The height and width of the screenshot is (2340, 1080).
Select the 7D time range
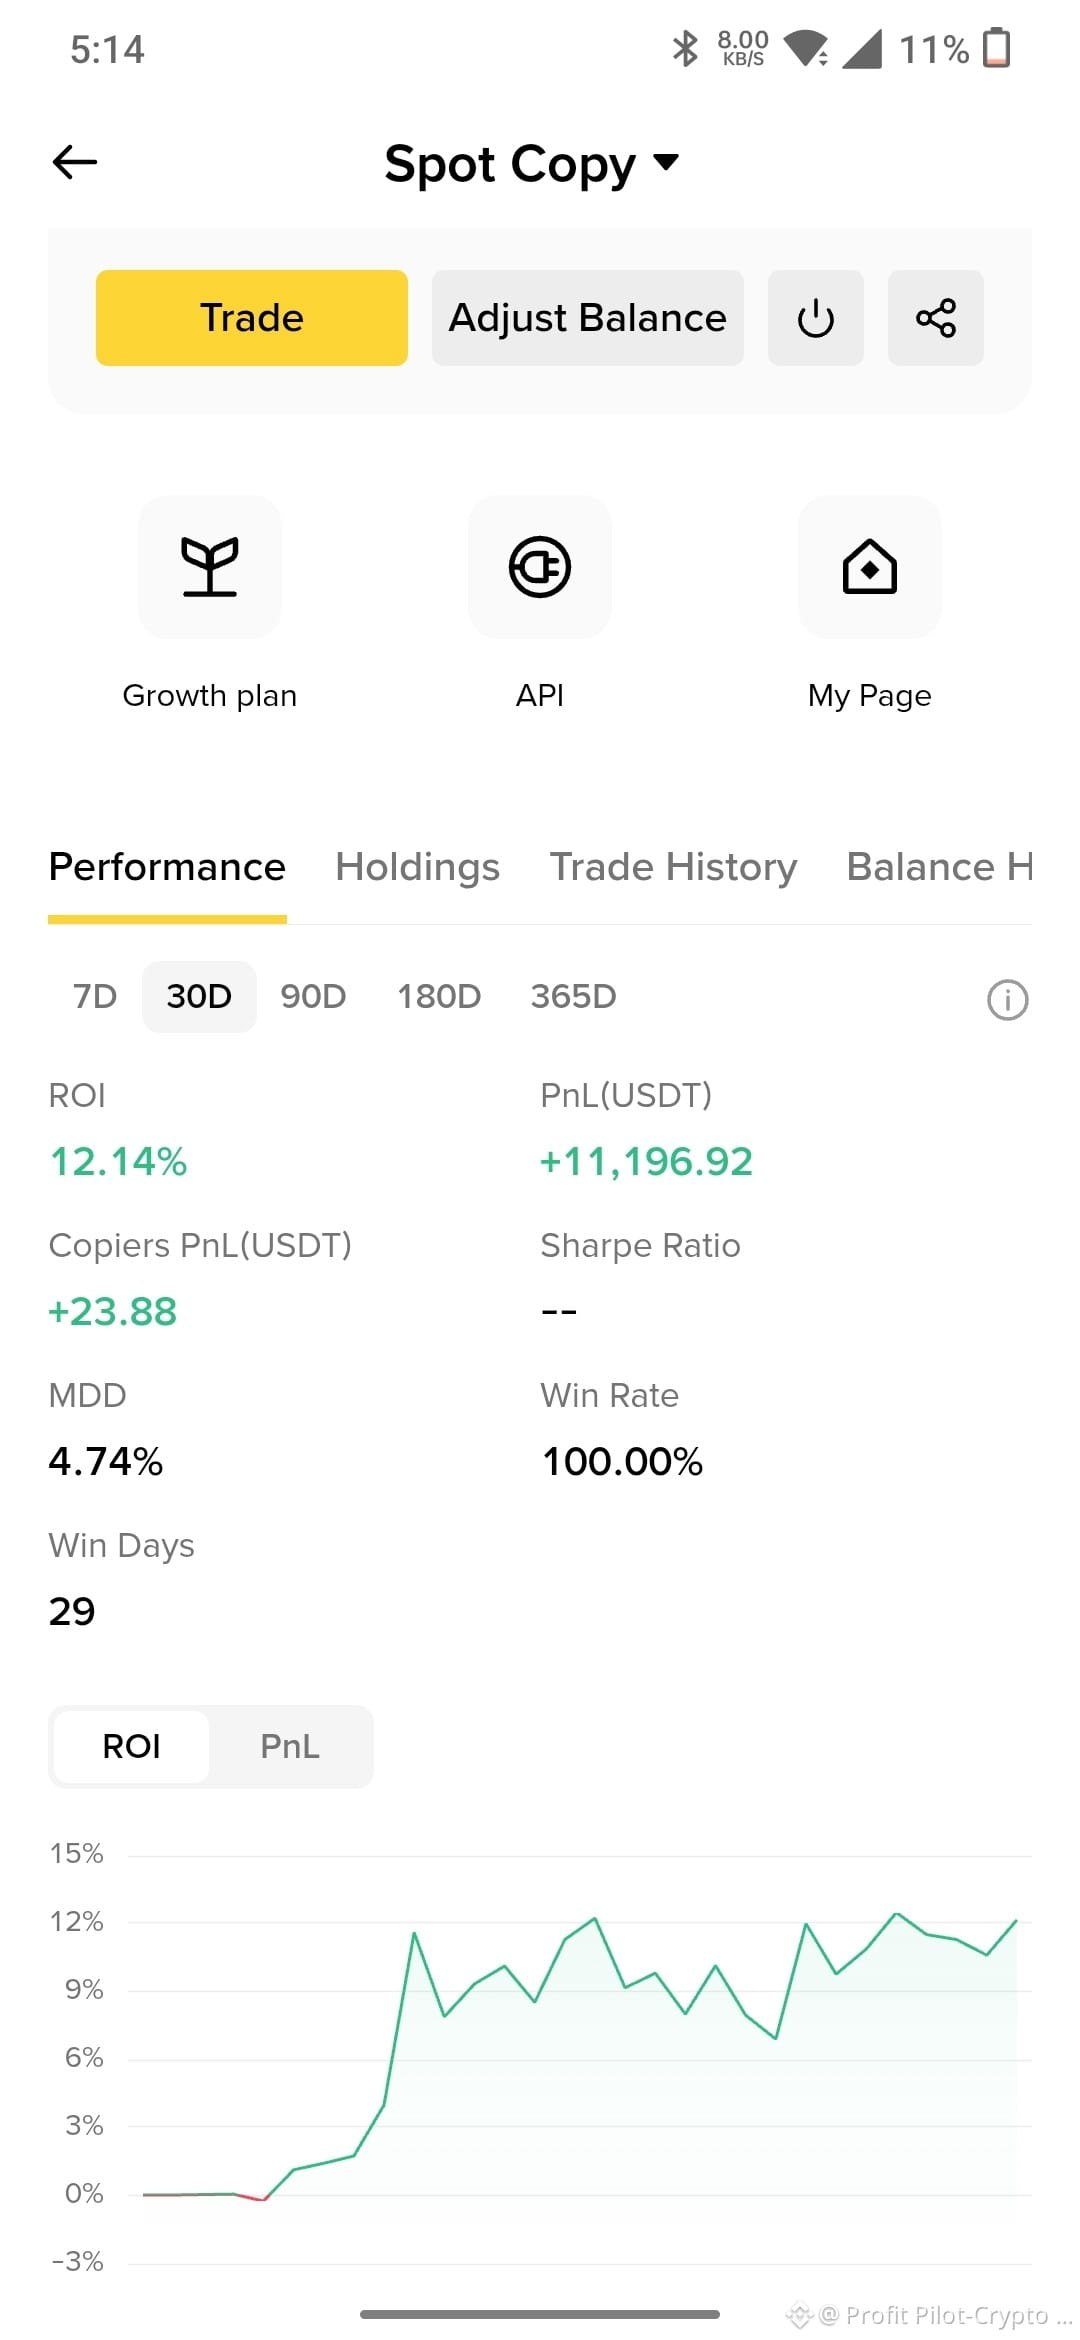95,996
